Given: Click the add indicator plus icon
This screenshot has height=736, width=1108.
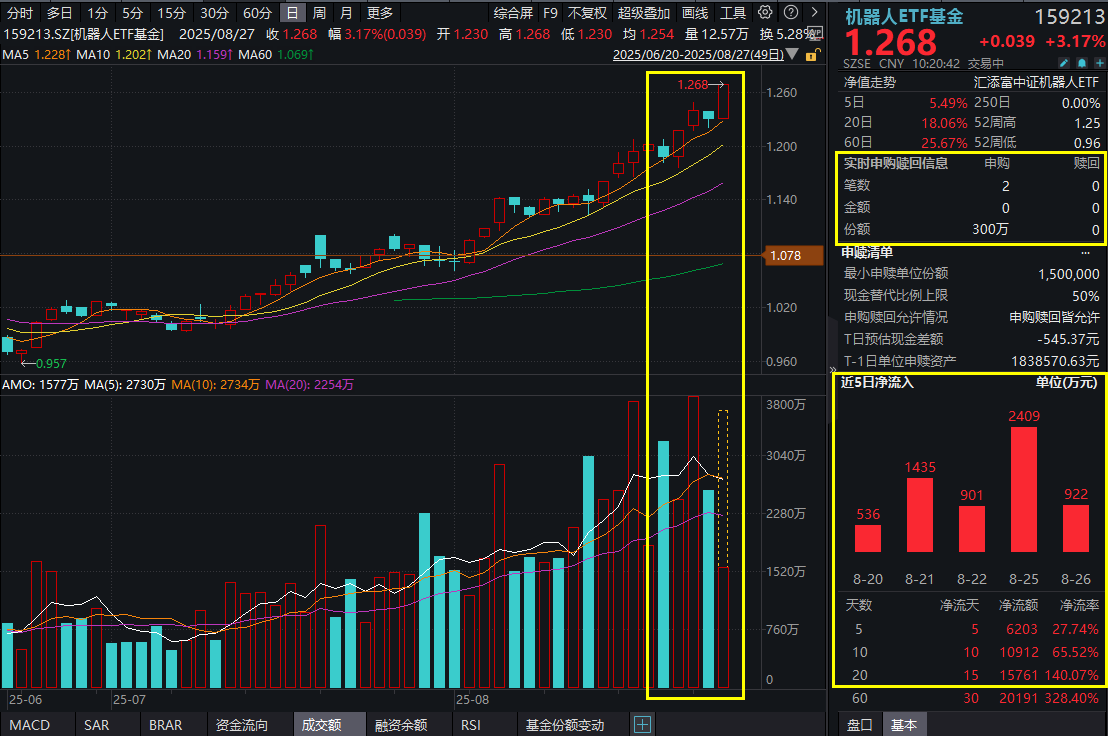Looking at the screenshot, I should click(642, 724).
